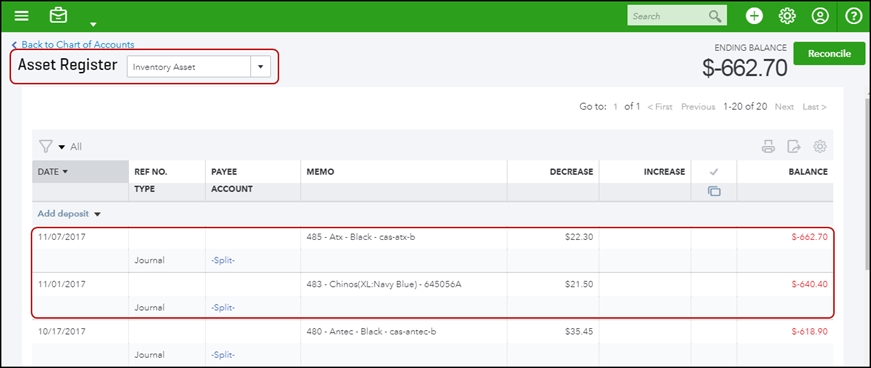Sort by the DATE column header
The width and height of the screenshot is (871, 368).
coord(81,172)
